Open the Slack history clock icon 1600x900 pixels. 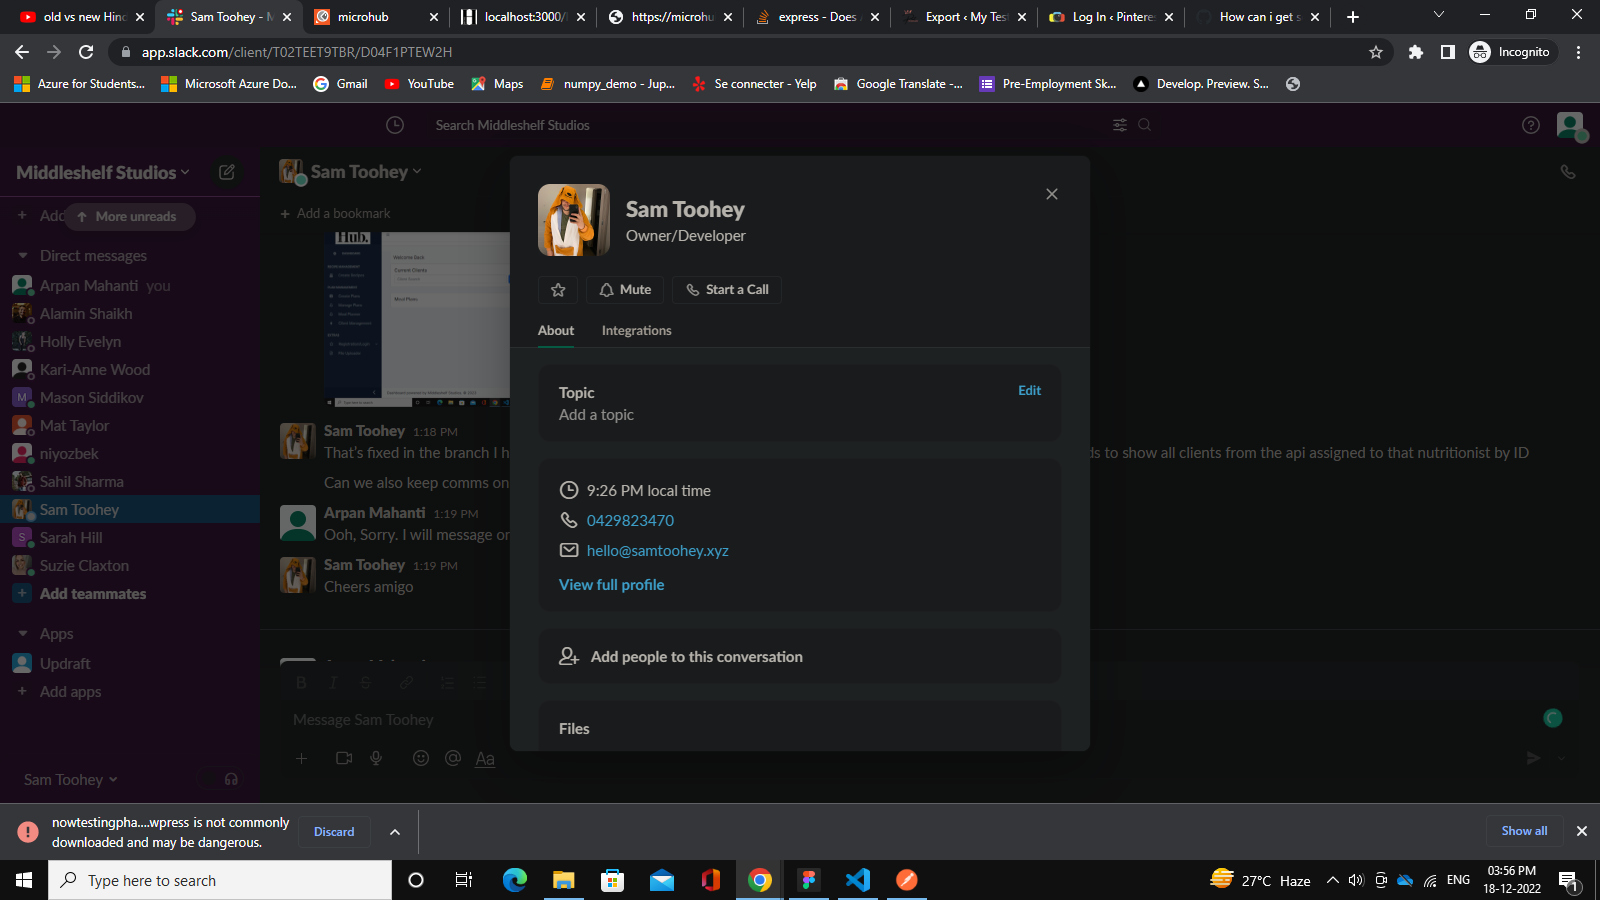(x=395, y=125)
